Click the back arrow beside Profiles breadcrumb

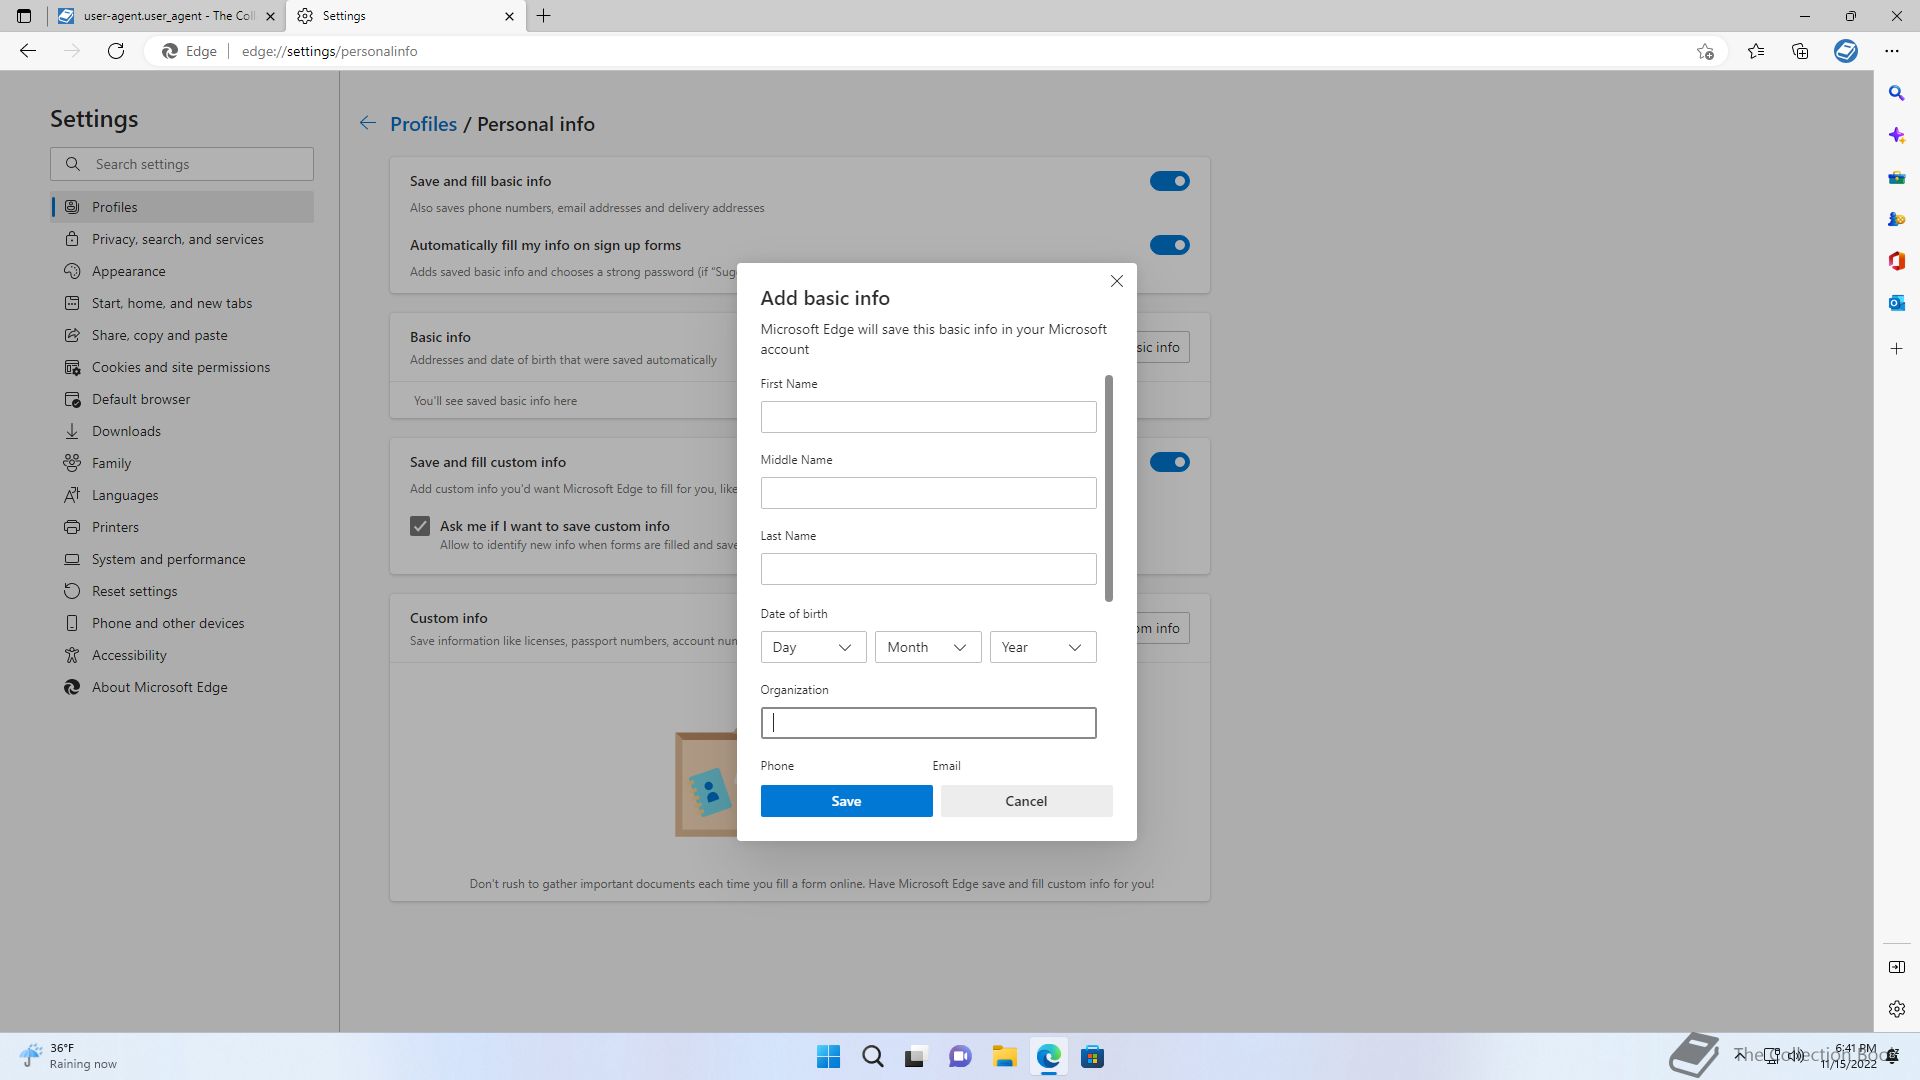(x=368, y=123)
